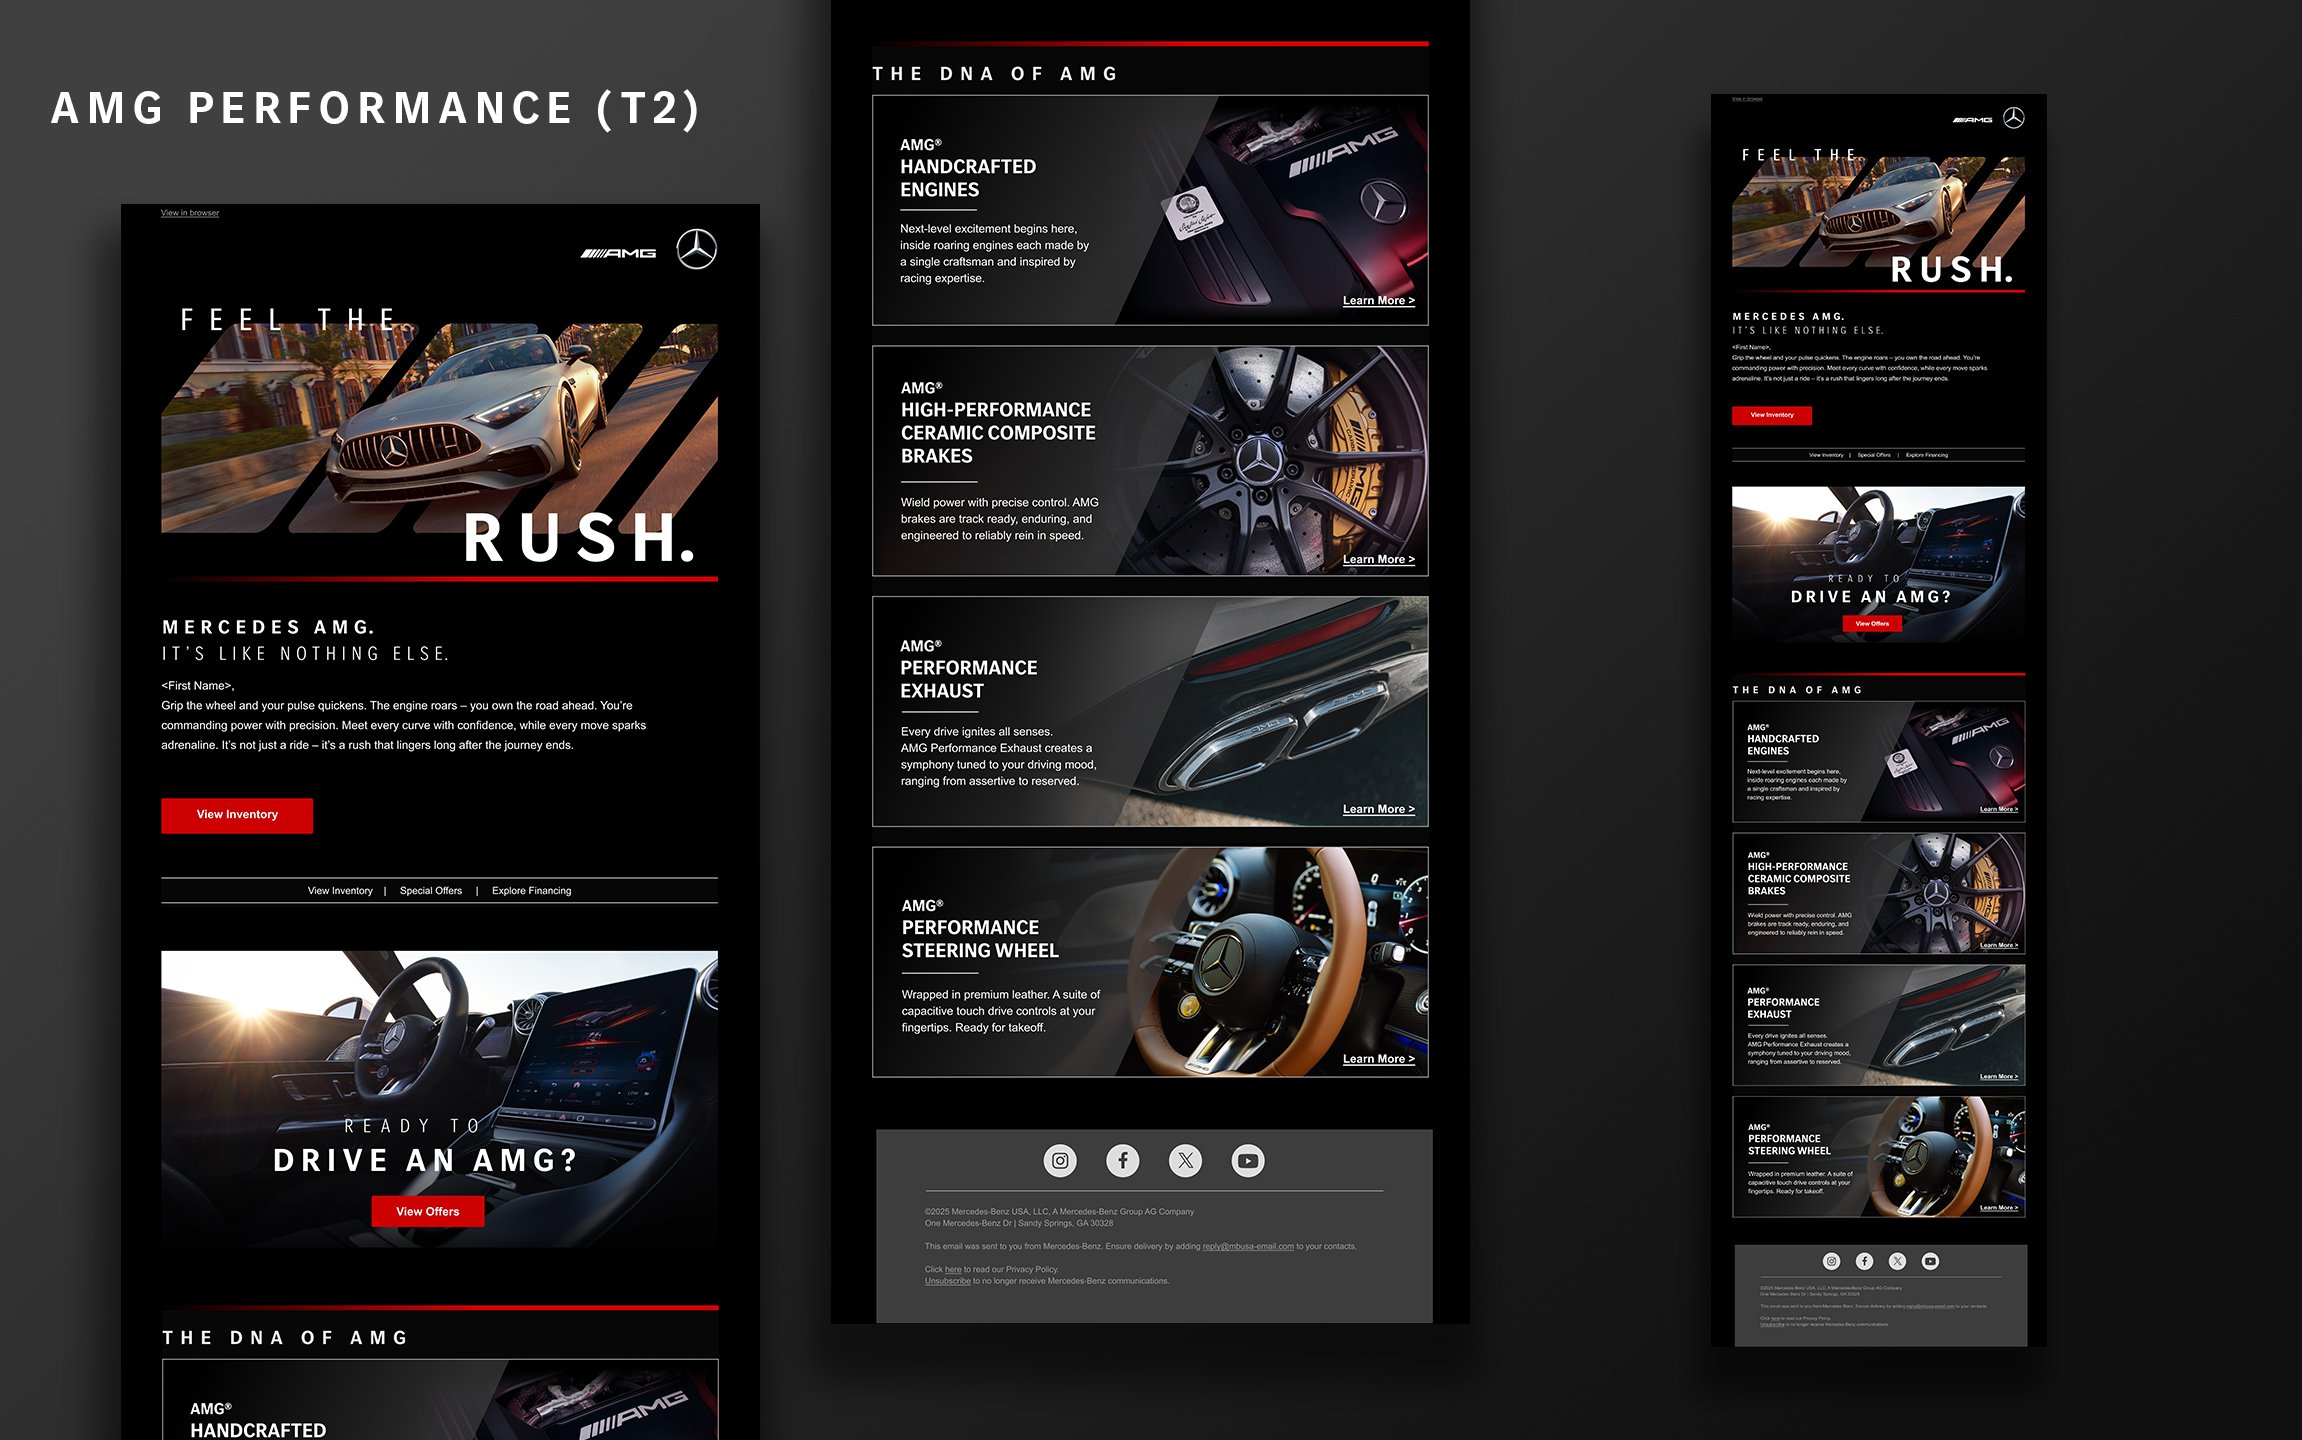The width and height of the screenshot is (2302, 1440).
Task: Click the Mercedes star logo in right mobile preview
Action: [x=2014, y=118]
